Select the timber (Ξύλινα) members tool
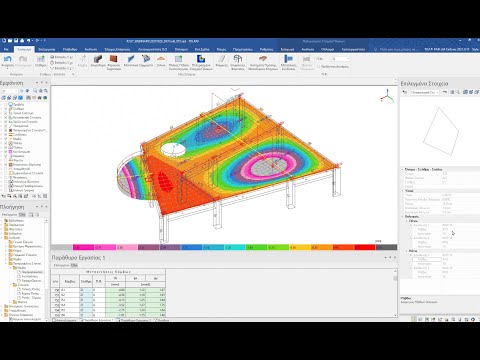 (x=161, y=61)
